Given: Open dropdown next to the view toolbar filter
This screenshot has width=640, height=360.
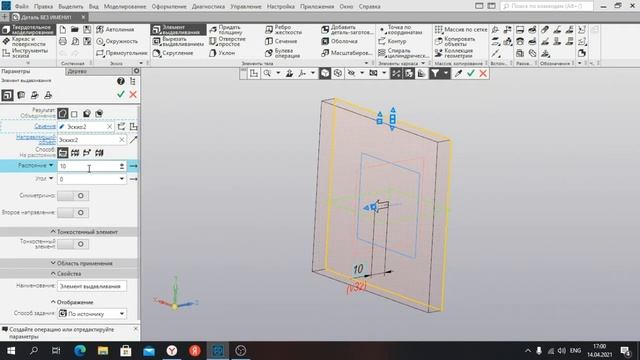Looking at the screenshot, I should (445, 73).
